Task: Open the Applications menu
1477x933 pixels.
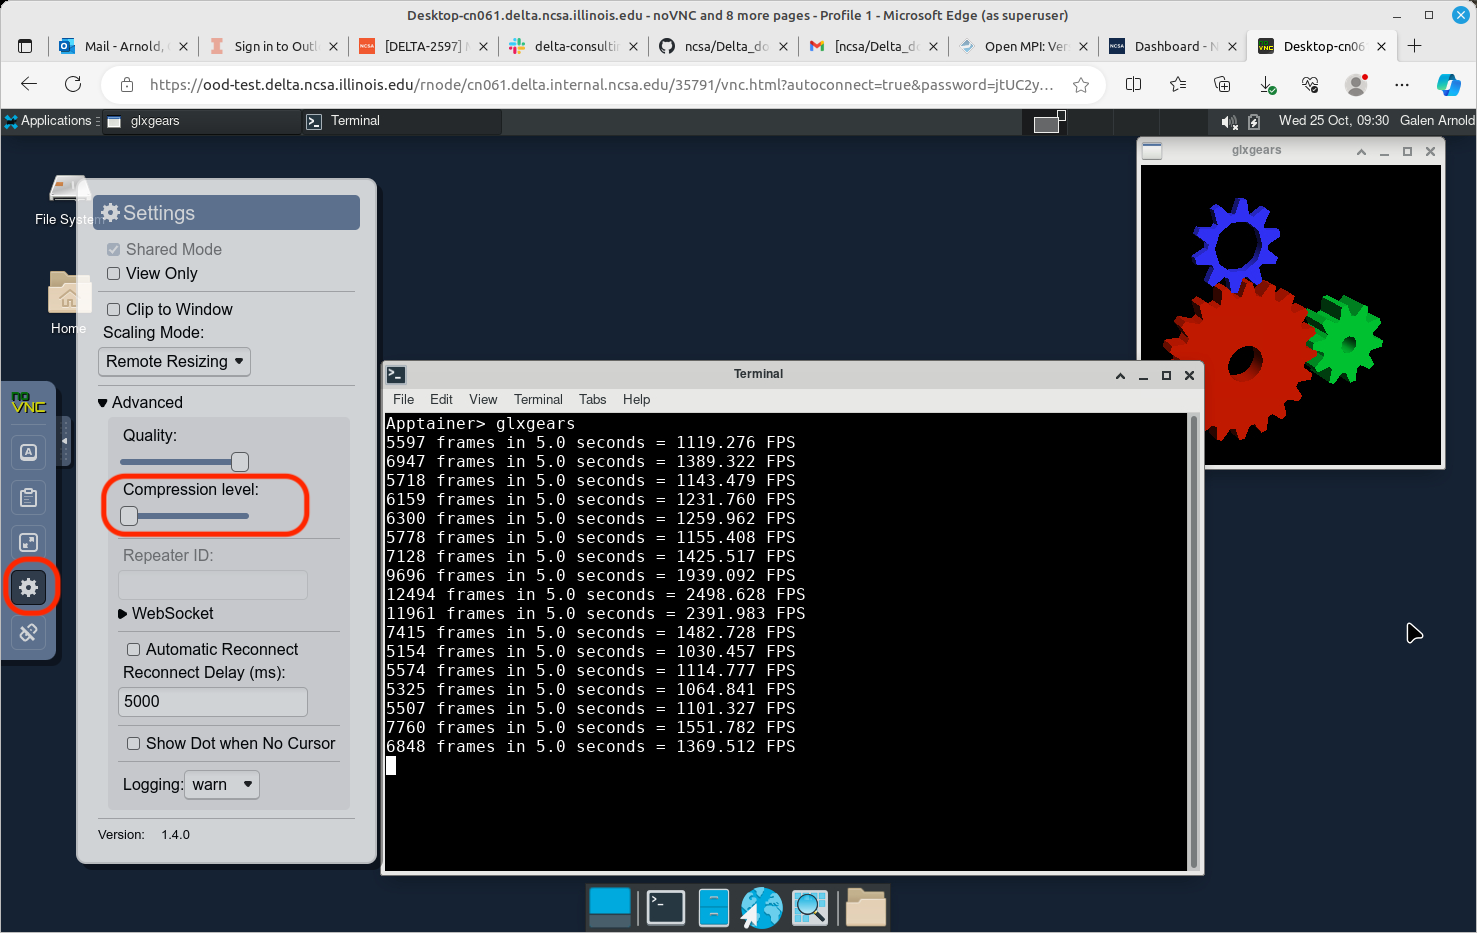Action: pos(49,121)
